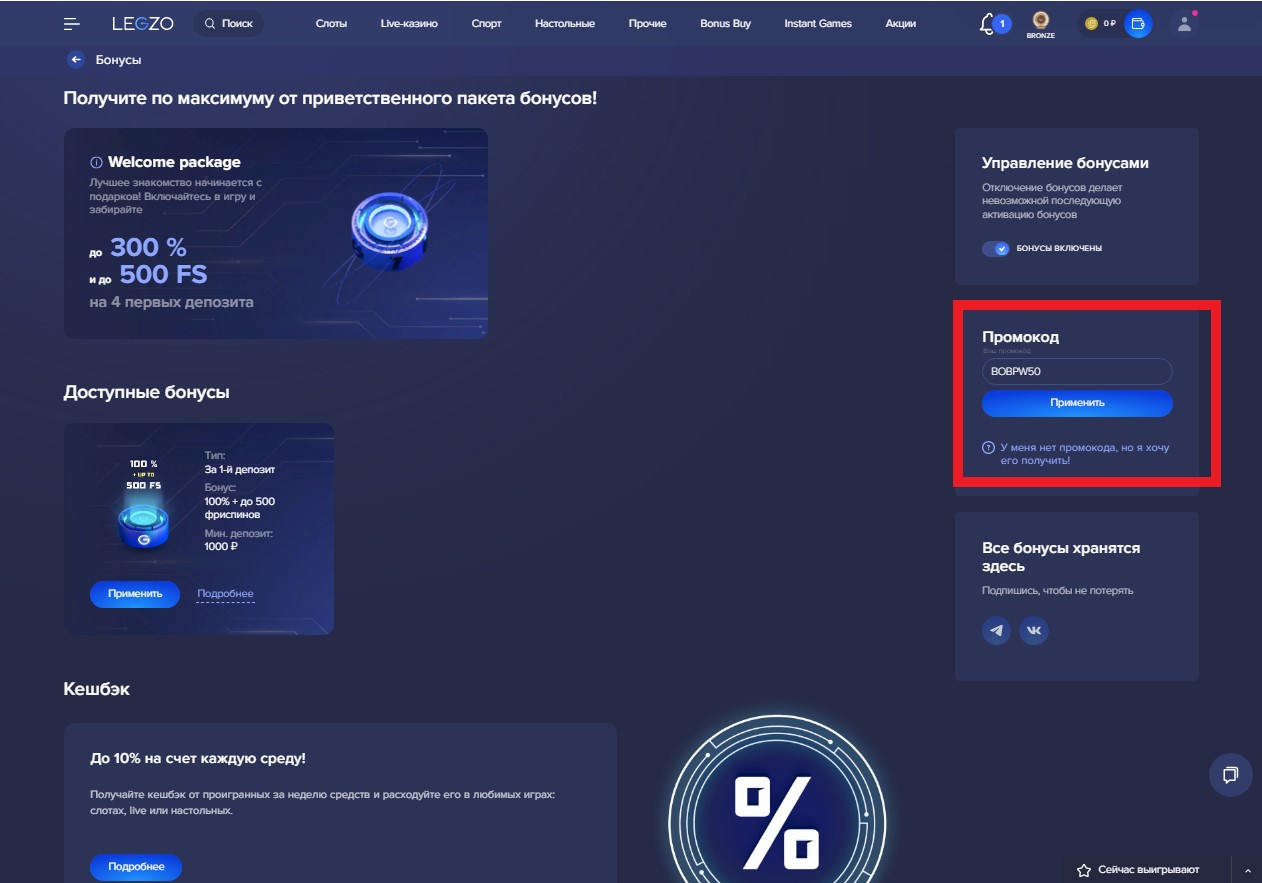Toggle the Бонусы включены switch
Viewport: 1262px width, 883px height.
(x=995, y=249)
